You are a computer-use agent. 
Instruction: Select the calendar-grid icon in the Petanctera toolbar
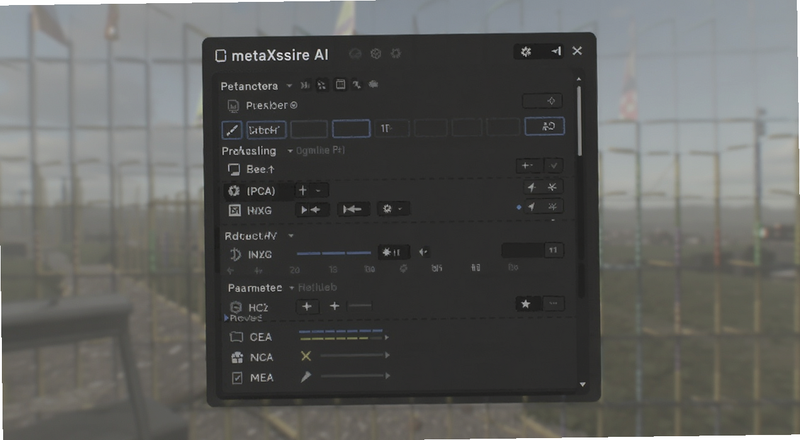coord(340,84)
